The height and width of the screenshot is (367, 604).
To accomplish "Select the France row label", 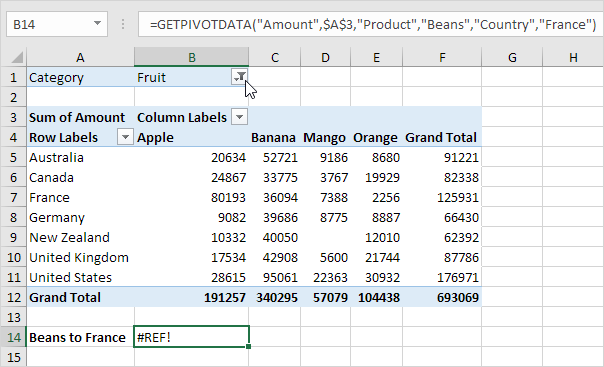I will (49, 197).
